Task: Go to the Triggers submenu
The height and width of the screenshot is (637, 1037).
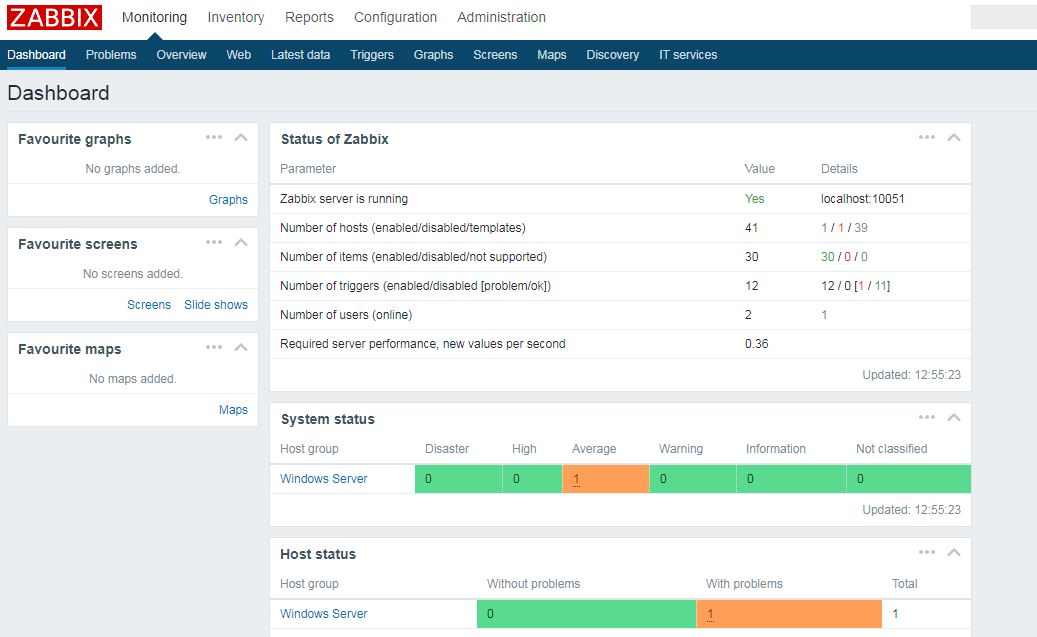Action: click(x=372, y=55)
